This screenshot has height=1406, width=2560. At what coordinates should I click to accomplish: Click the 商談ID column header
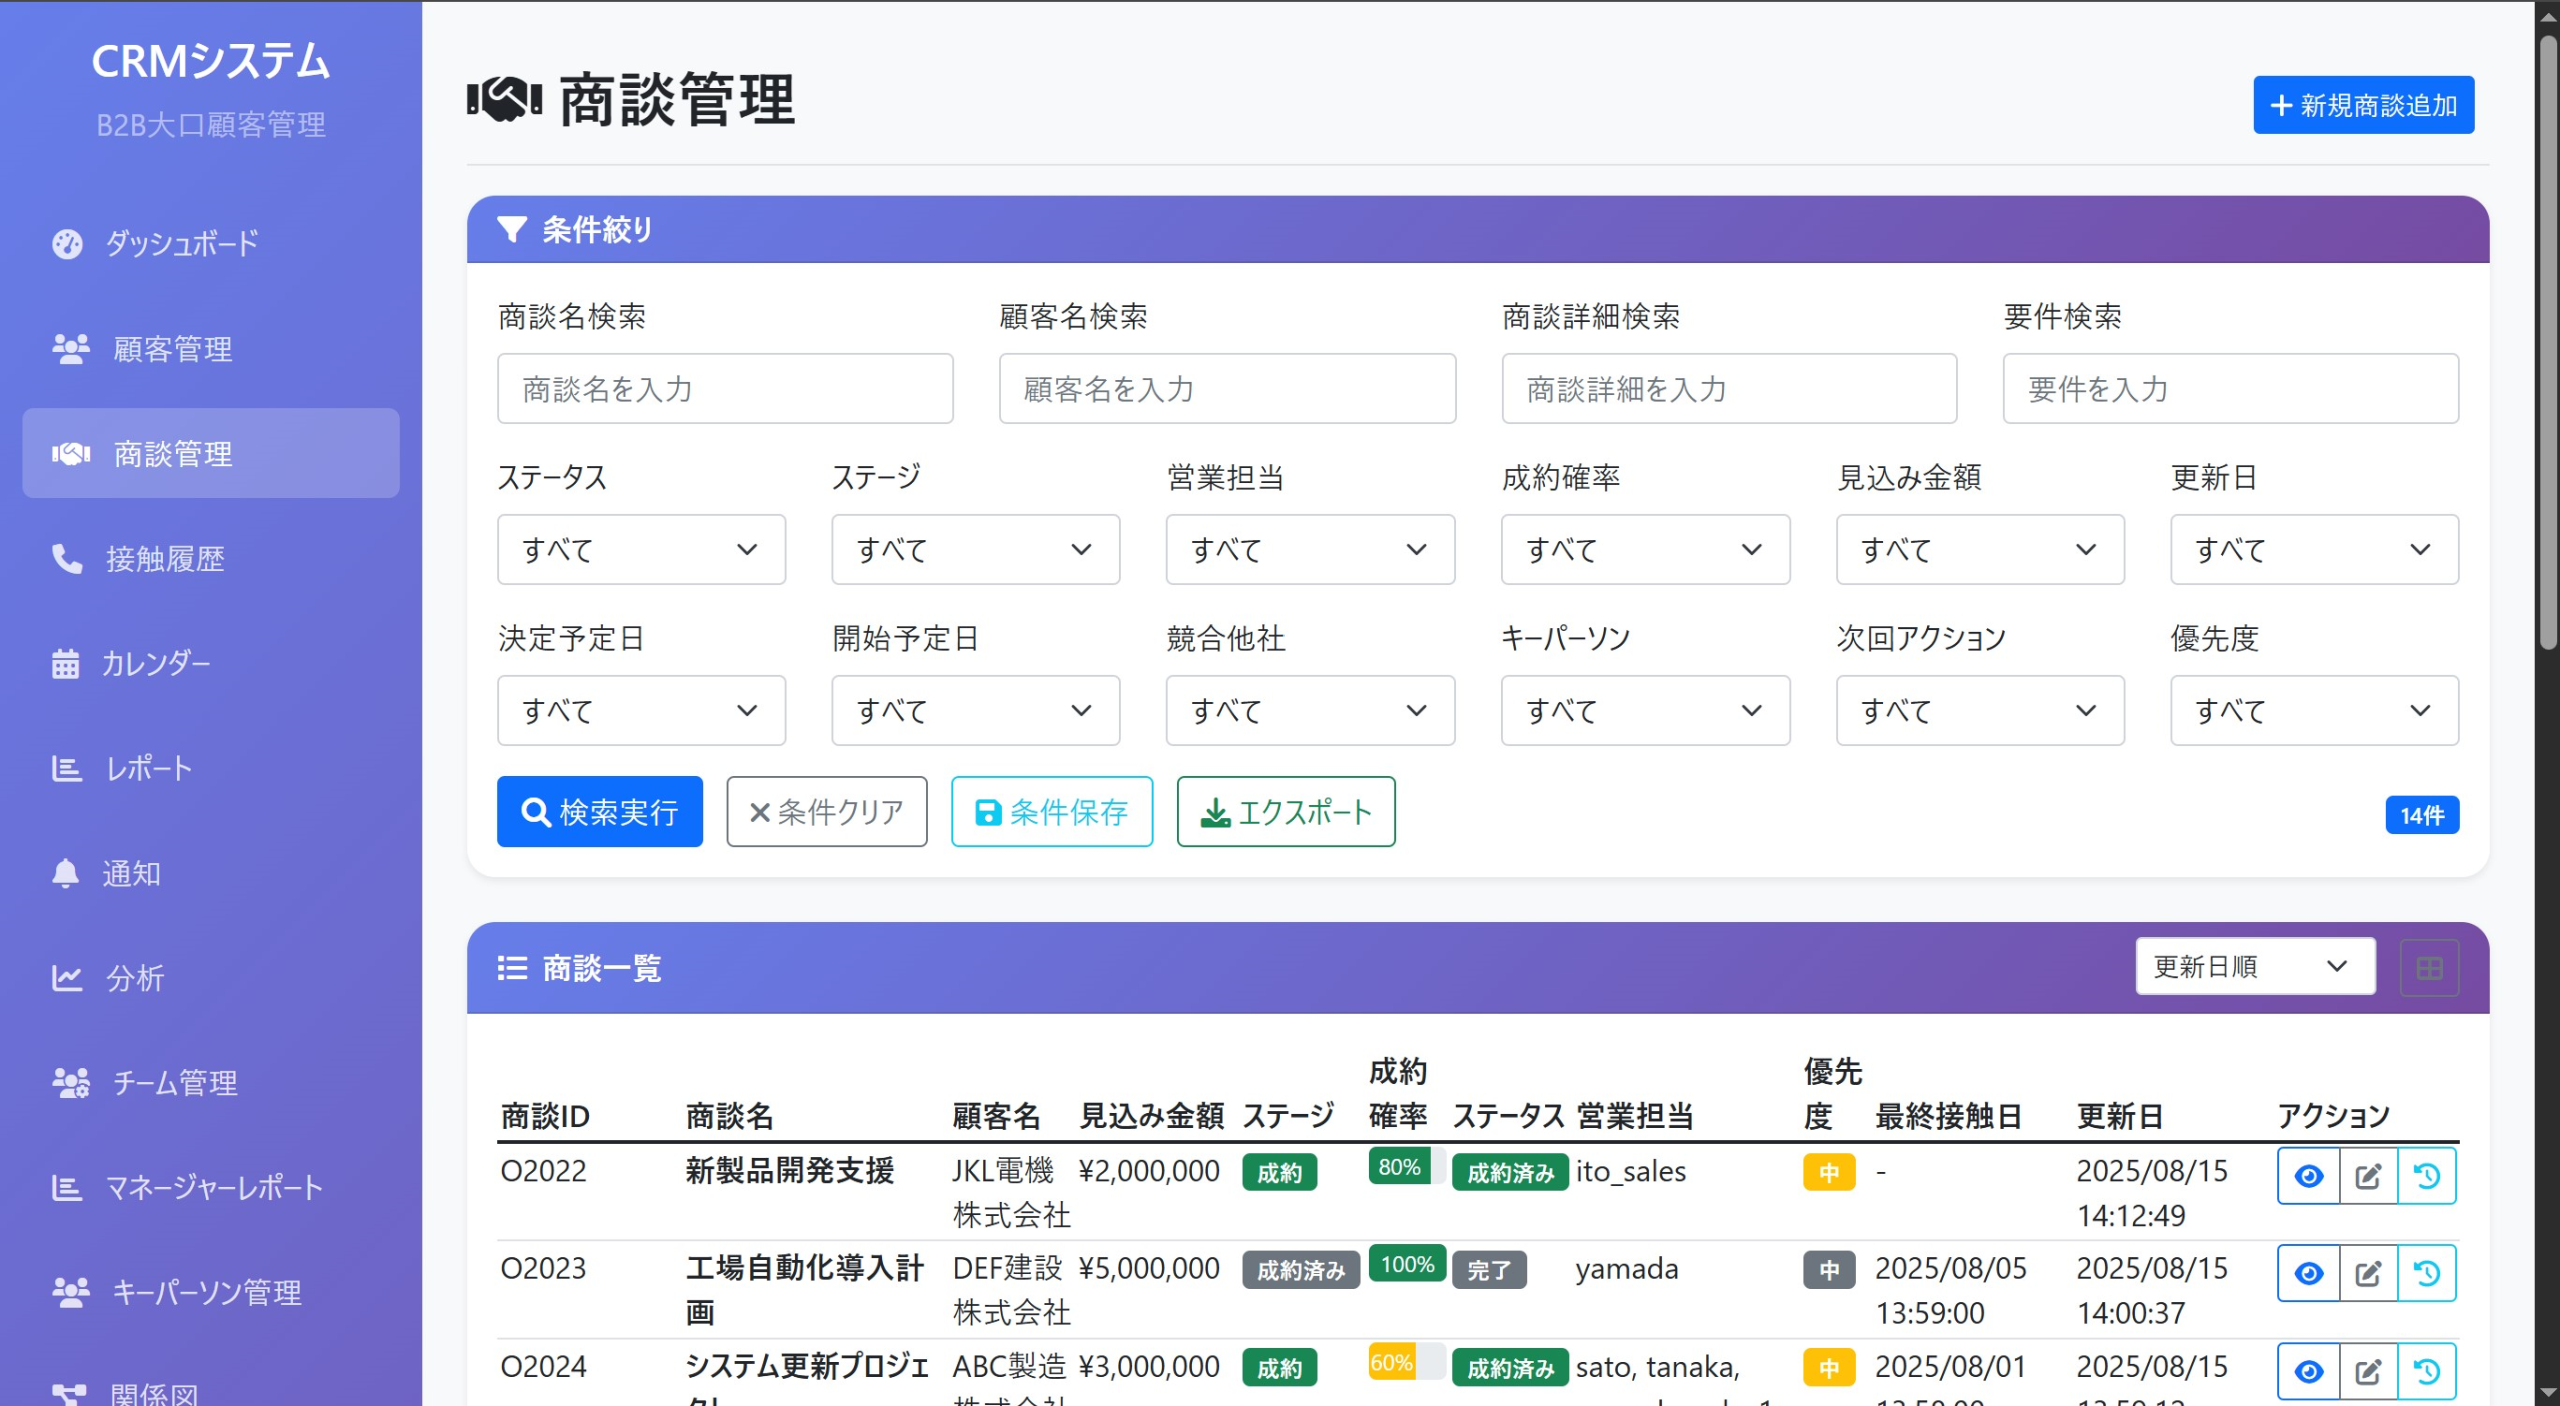pos(546,1116)
